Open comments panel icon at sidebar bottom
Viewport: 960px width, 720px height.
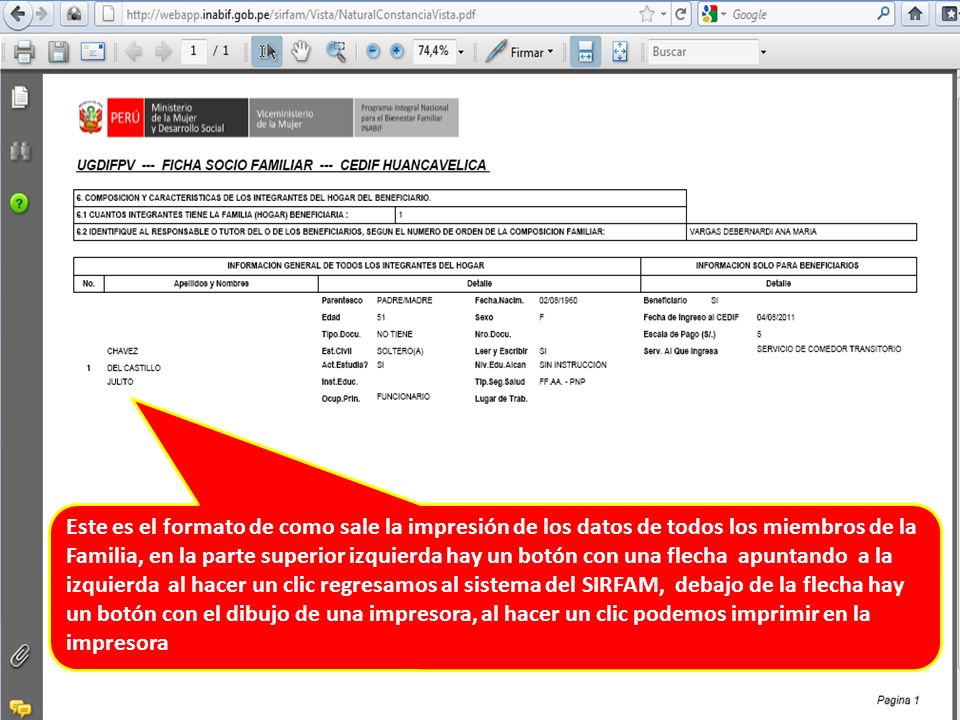point(20,708)
